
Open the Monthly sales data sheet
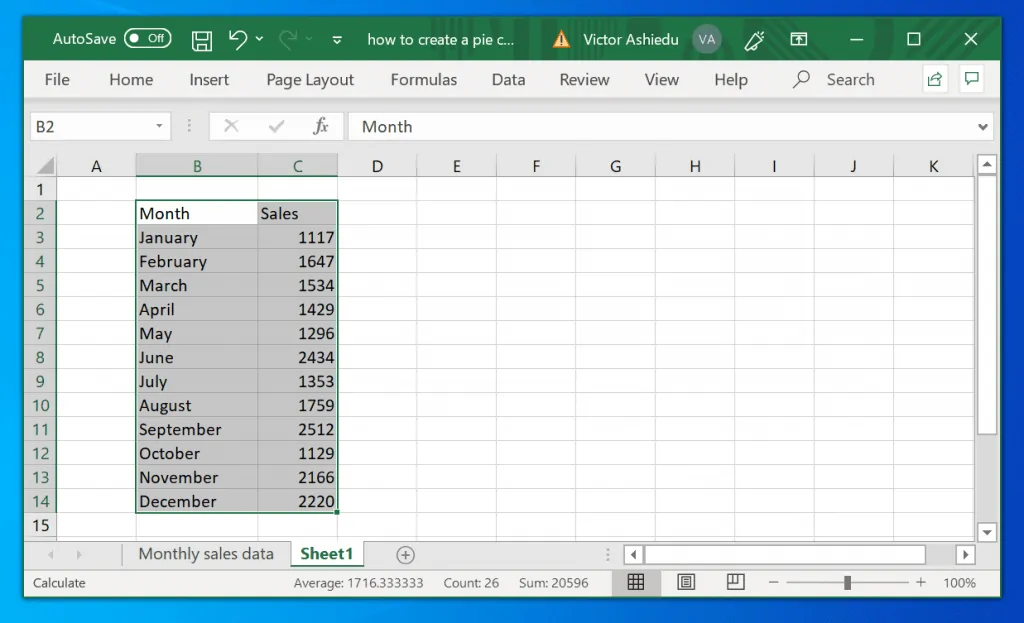click(207, 553)
